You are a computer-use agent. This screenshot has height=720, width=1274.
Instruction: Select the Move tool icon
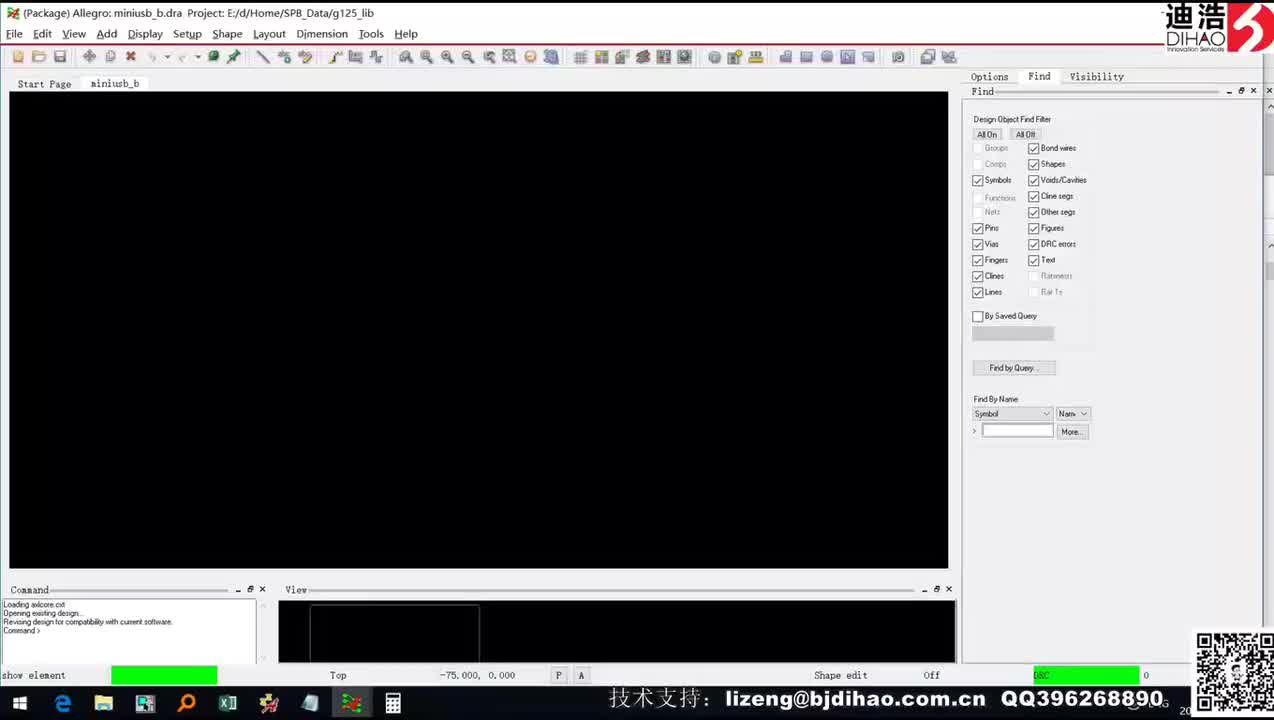(89, 57)
